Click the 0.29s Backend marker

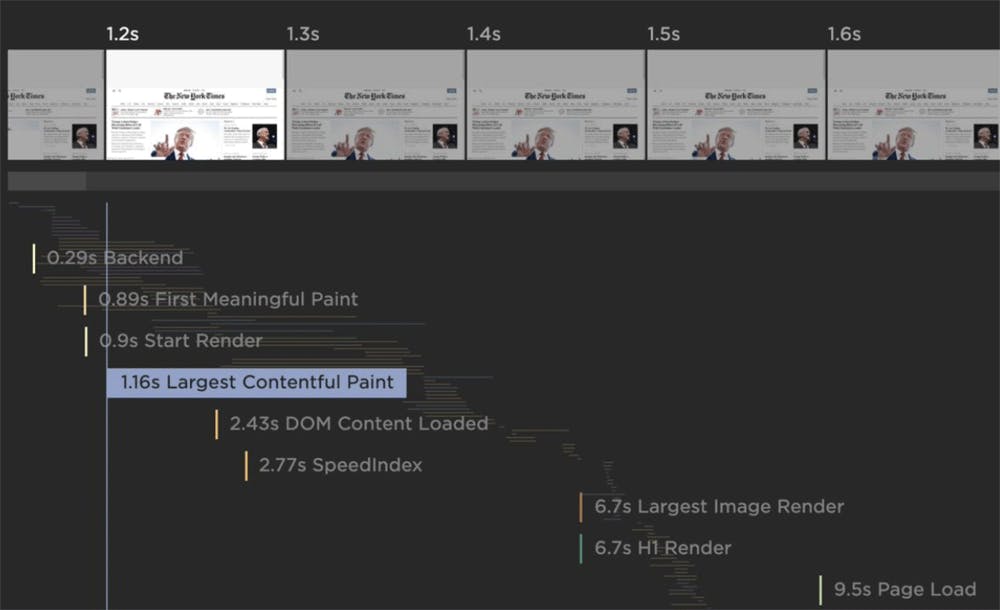pyautogui.click(x=115, y=258)
